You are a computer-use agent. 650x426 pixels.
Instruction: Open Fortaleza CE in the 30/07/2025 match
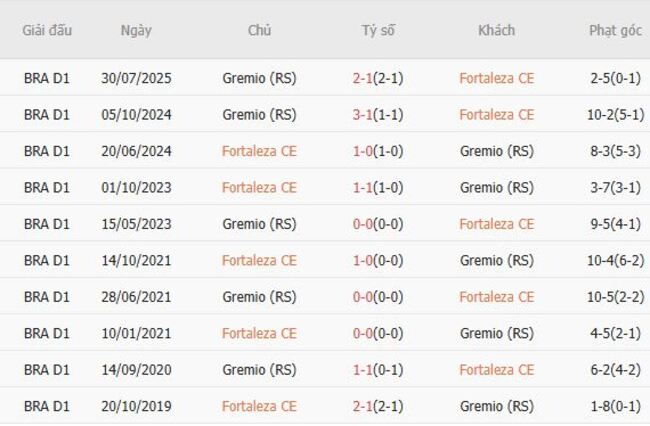tap(496, 78)
